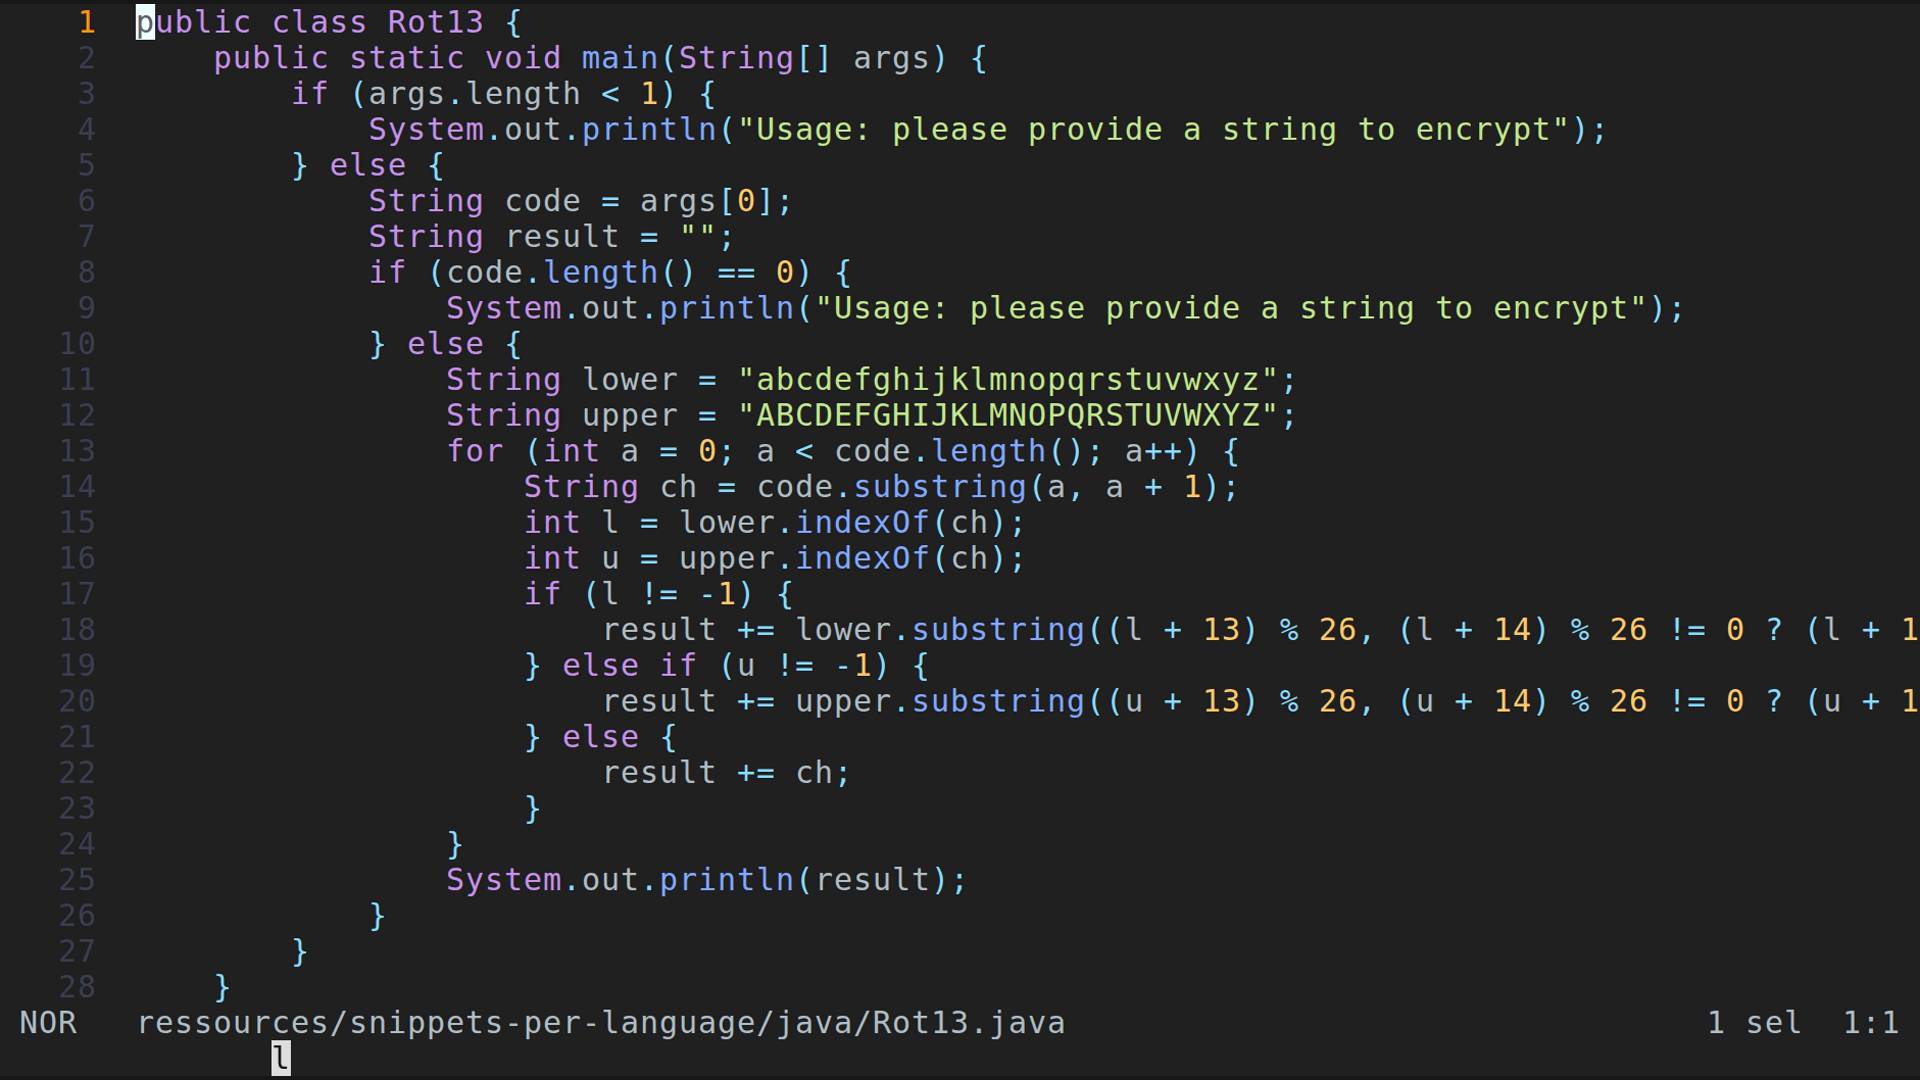Screen dimensions: 1920x1080
Task: Click line number 1 in the gutter
Action: point(85,22)
